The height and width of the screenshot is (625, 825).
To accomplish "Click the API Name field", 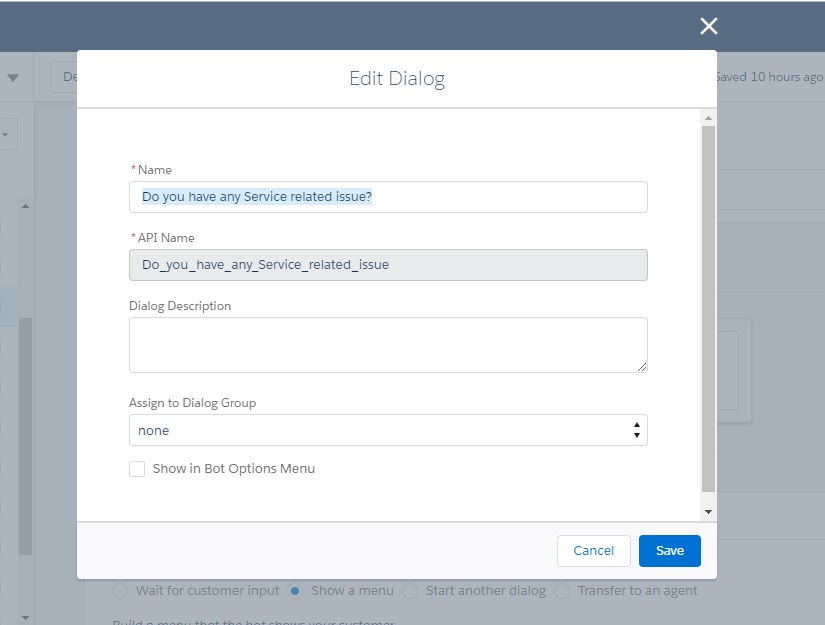I will pyautogui.click(x=388, y=265).
